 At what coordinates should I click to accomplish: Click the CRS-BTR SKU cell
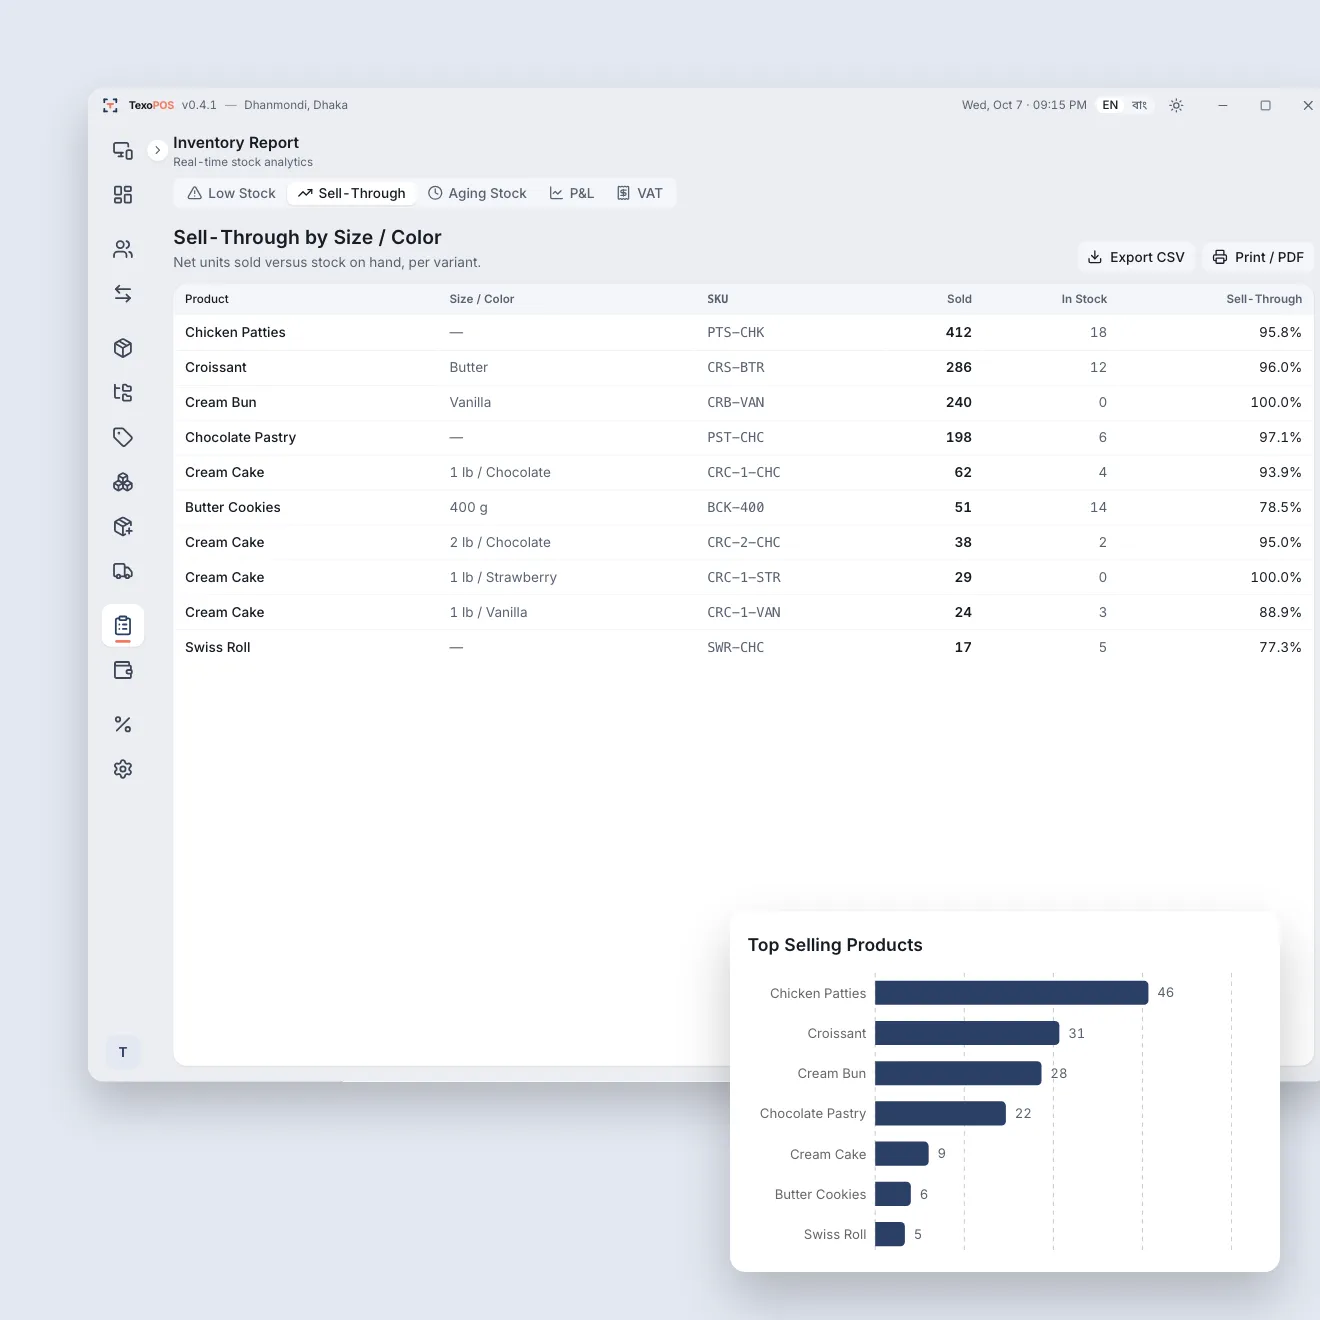point(736,367)
